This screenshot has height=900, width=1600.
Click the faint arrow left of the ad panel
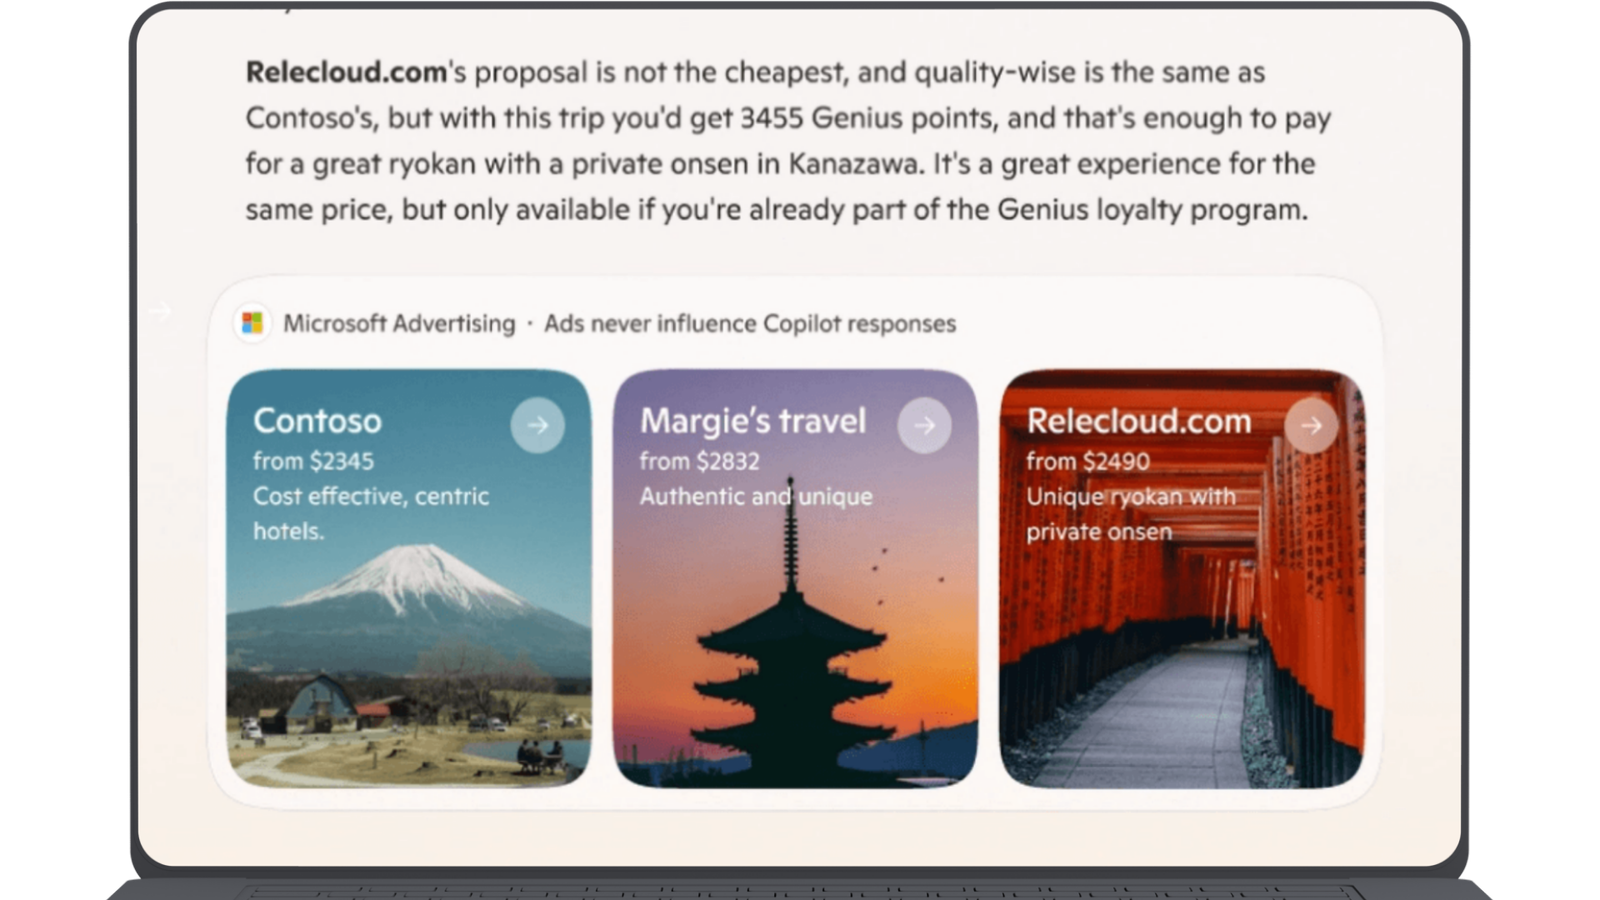160,312
